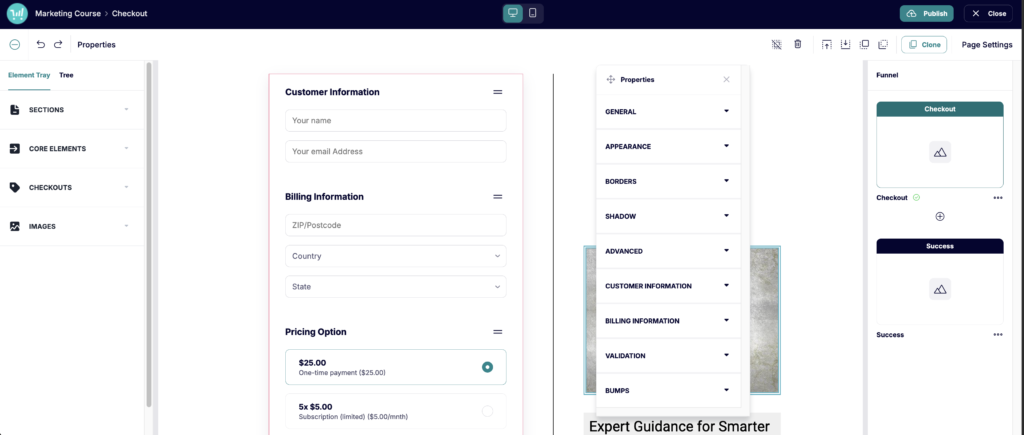Open Page Settings
1024x435 pixels.
click(x=986, y=44)
